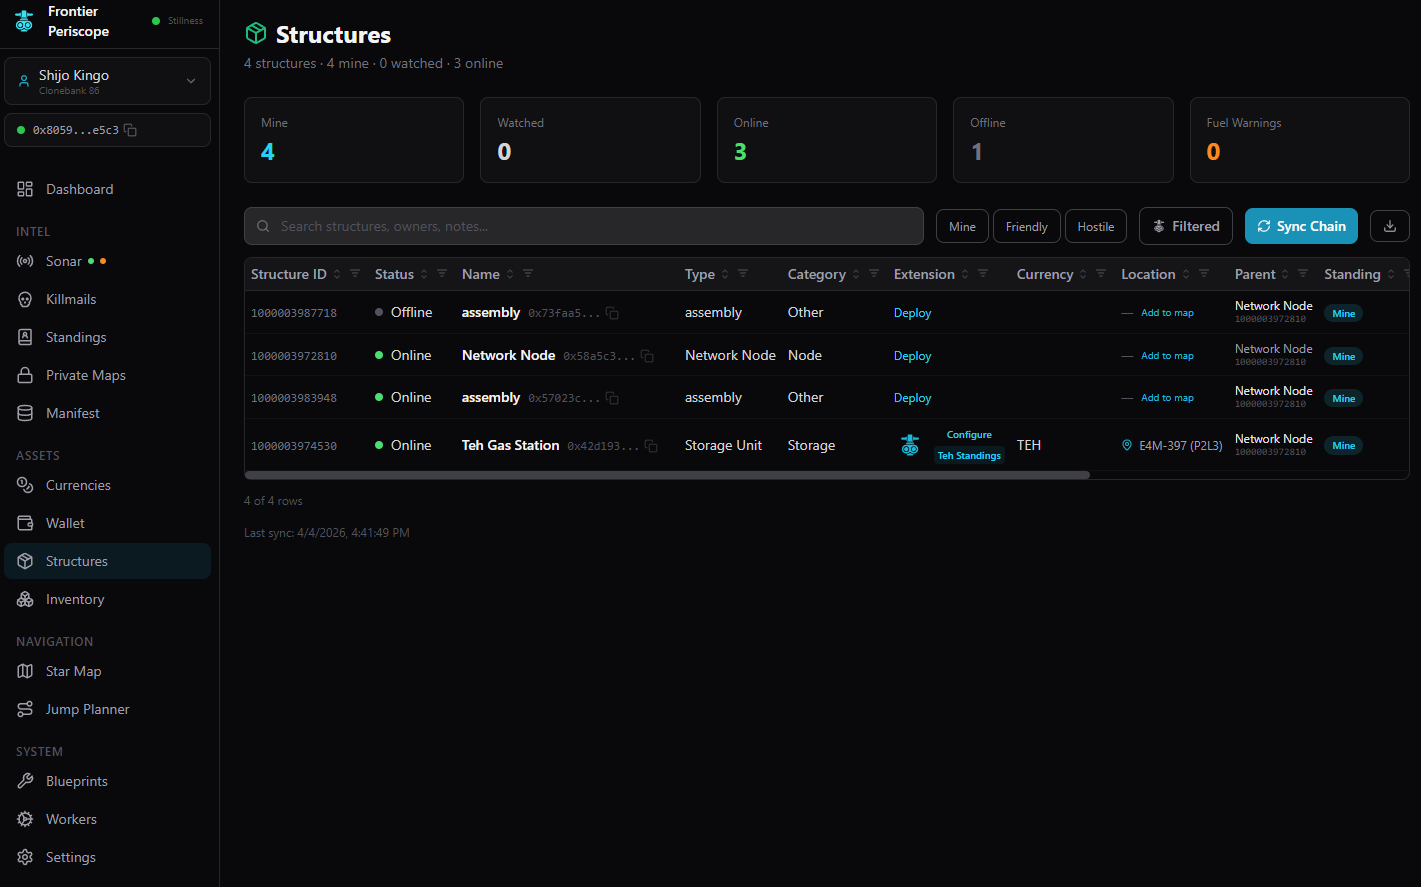Click the Offline summary card
Image resolution: width=1421 pixels, height=887 pixels.
click(1063, 140)
